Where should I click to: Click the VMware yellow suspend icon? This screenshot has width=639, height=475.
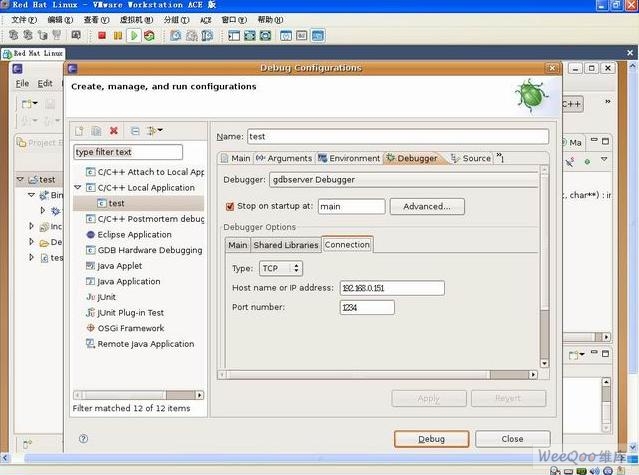(x=118, y=36)
